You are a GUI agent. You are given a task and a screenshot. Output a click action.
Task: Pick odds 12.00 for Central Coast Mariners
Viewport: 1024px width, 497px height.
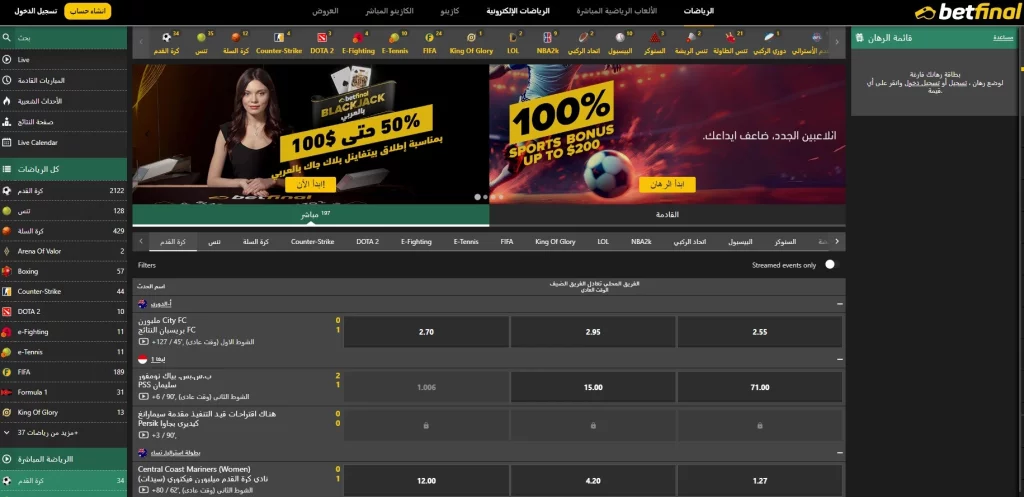[x=426, y=481]
